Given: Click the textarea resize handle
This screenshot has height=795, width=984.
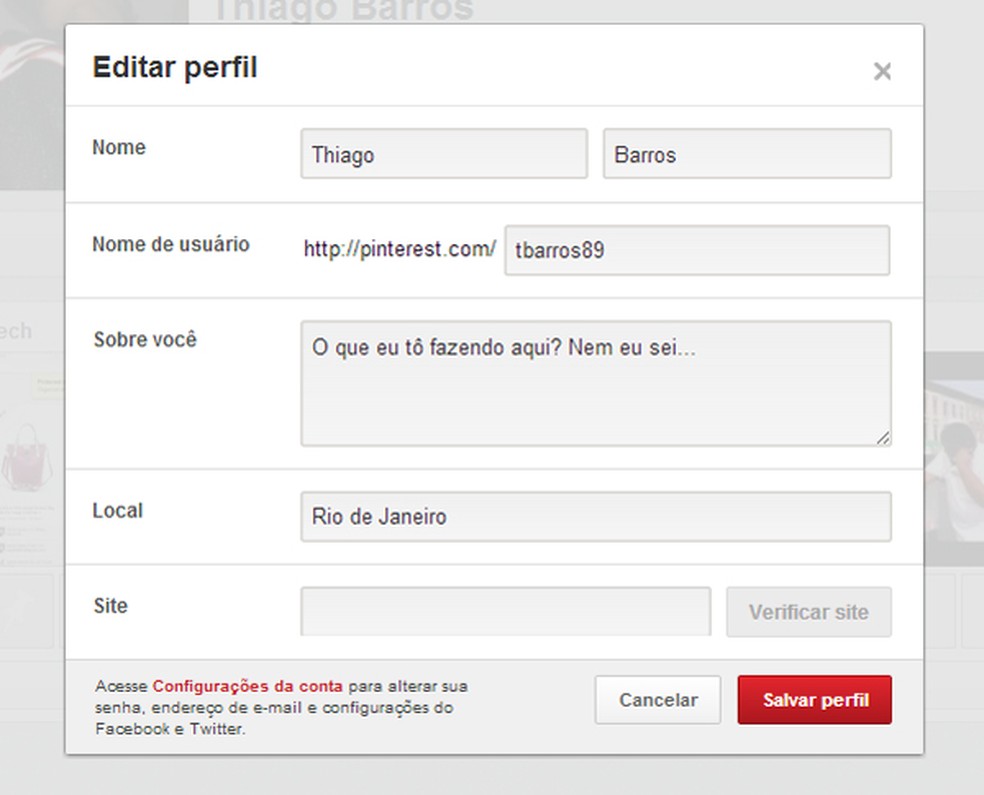Looking at the screenshot, I should click(x=884, y=438).
